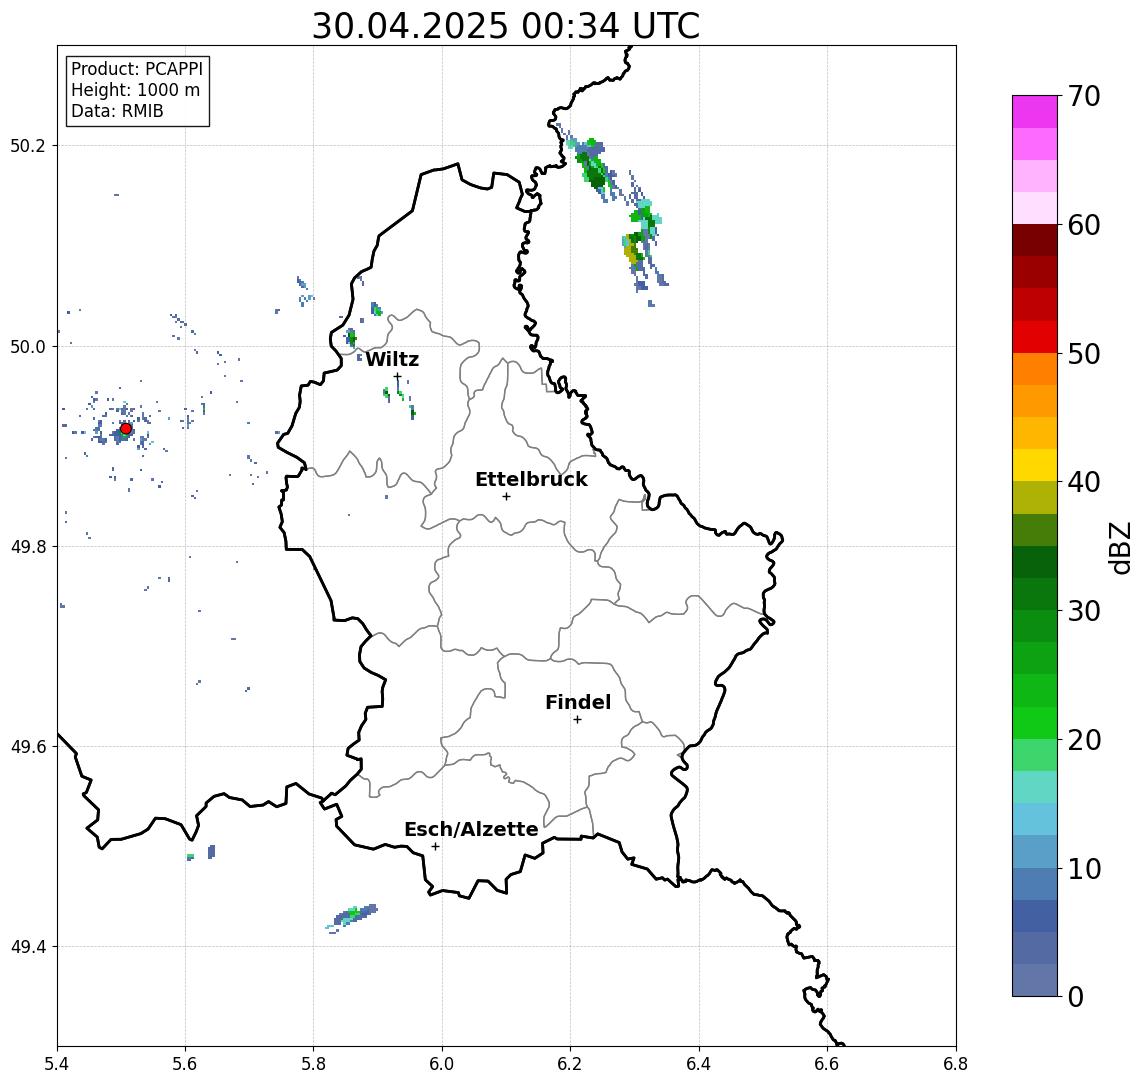Screen dimensions: 1145x1084
Task: Click the 0 value on colorbar
Action: tap(1076, 996)
